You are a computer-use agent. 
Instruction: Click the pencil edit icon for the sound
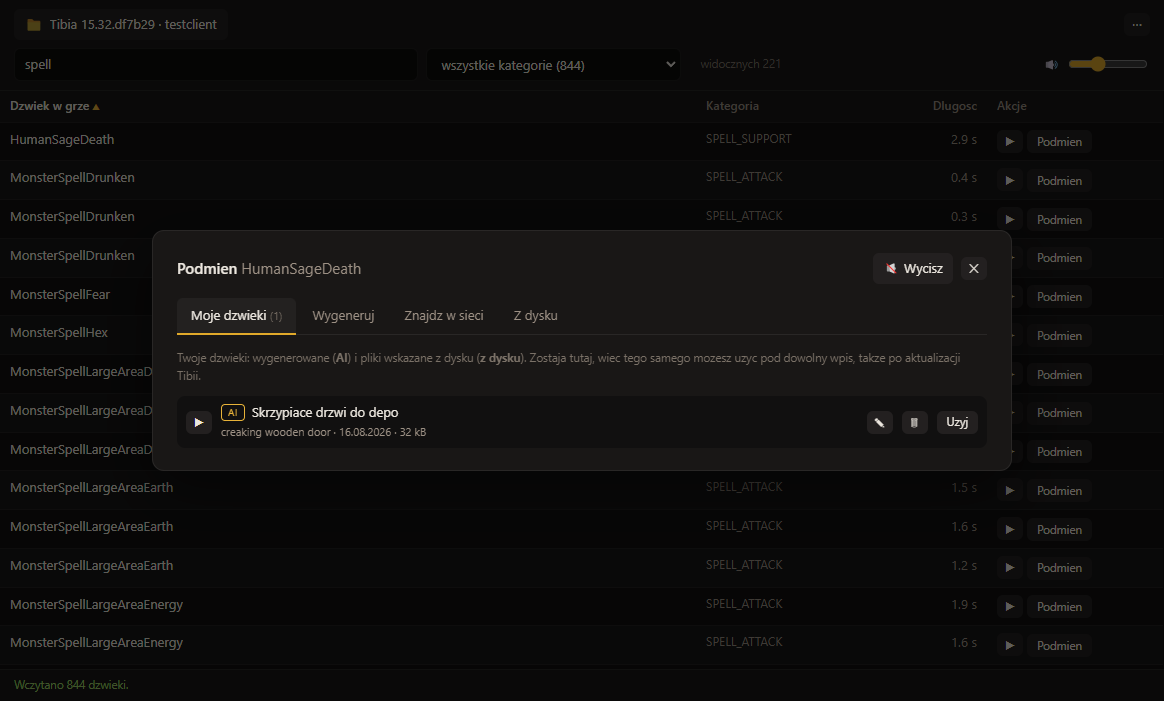coord(880,422)
